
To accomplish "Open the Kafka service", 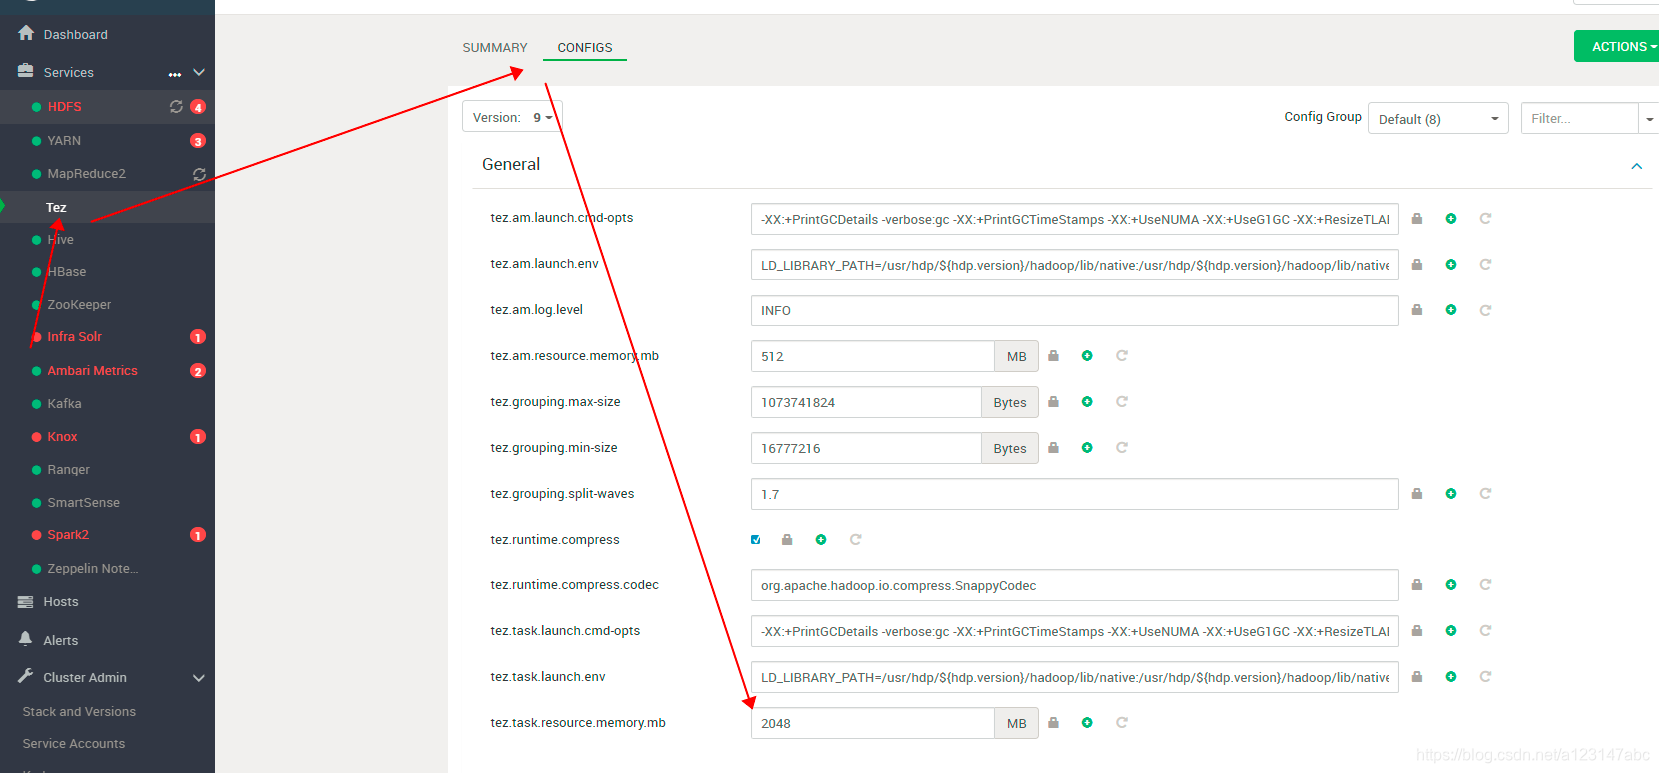I will coord(65,403).
